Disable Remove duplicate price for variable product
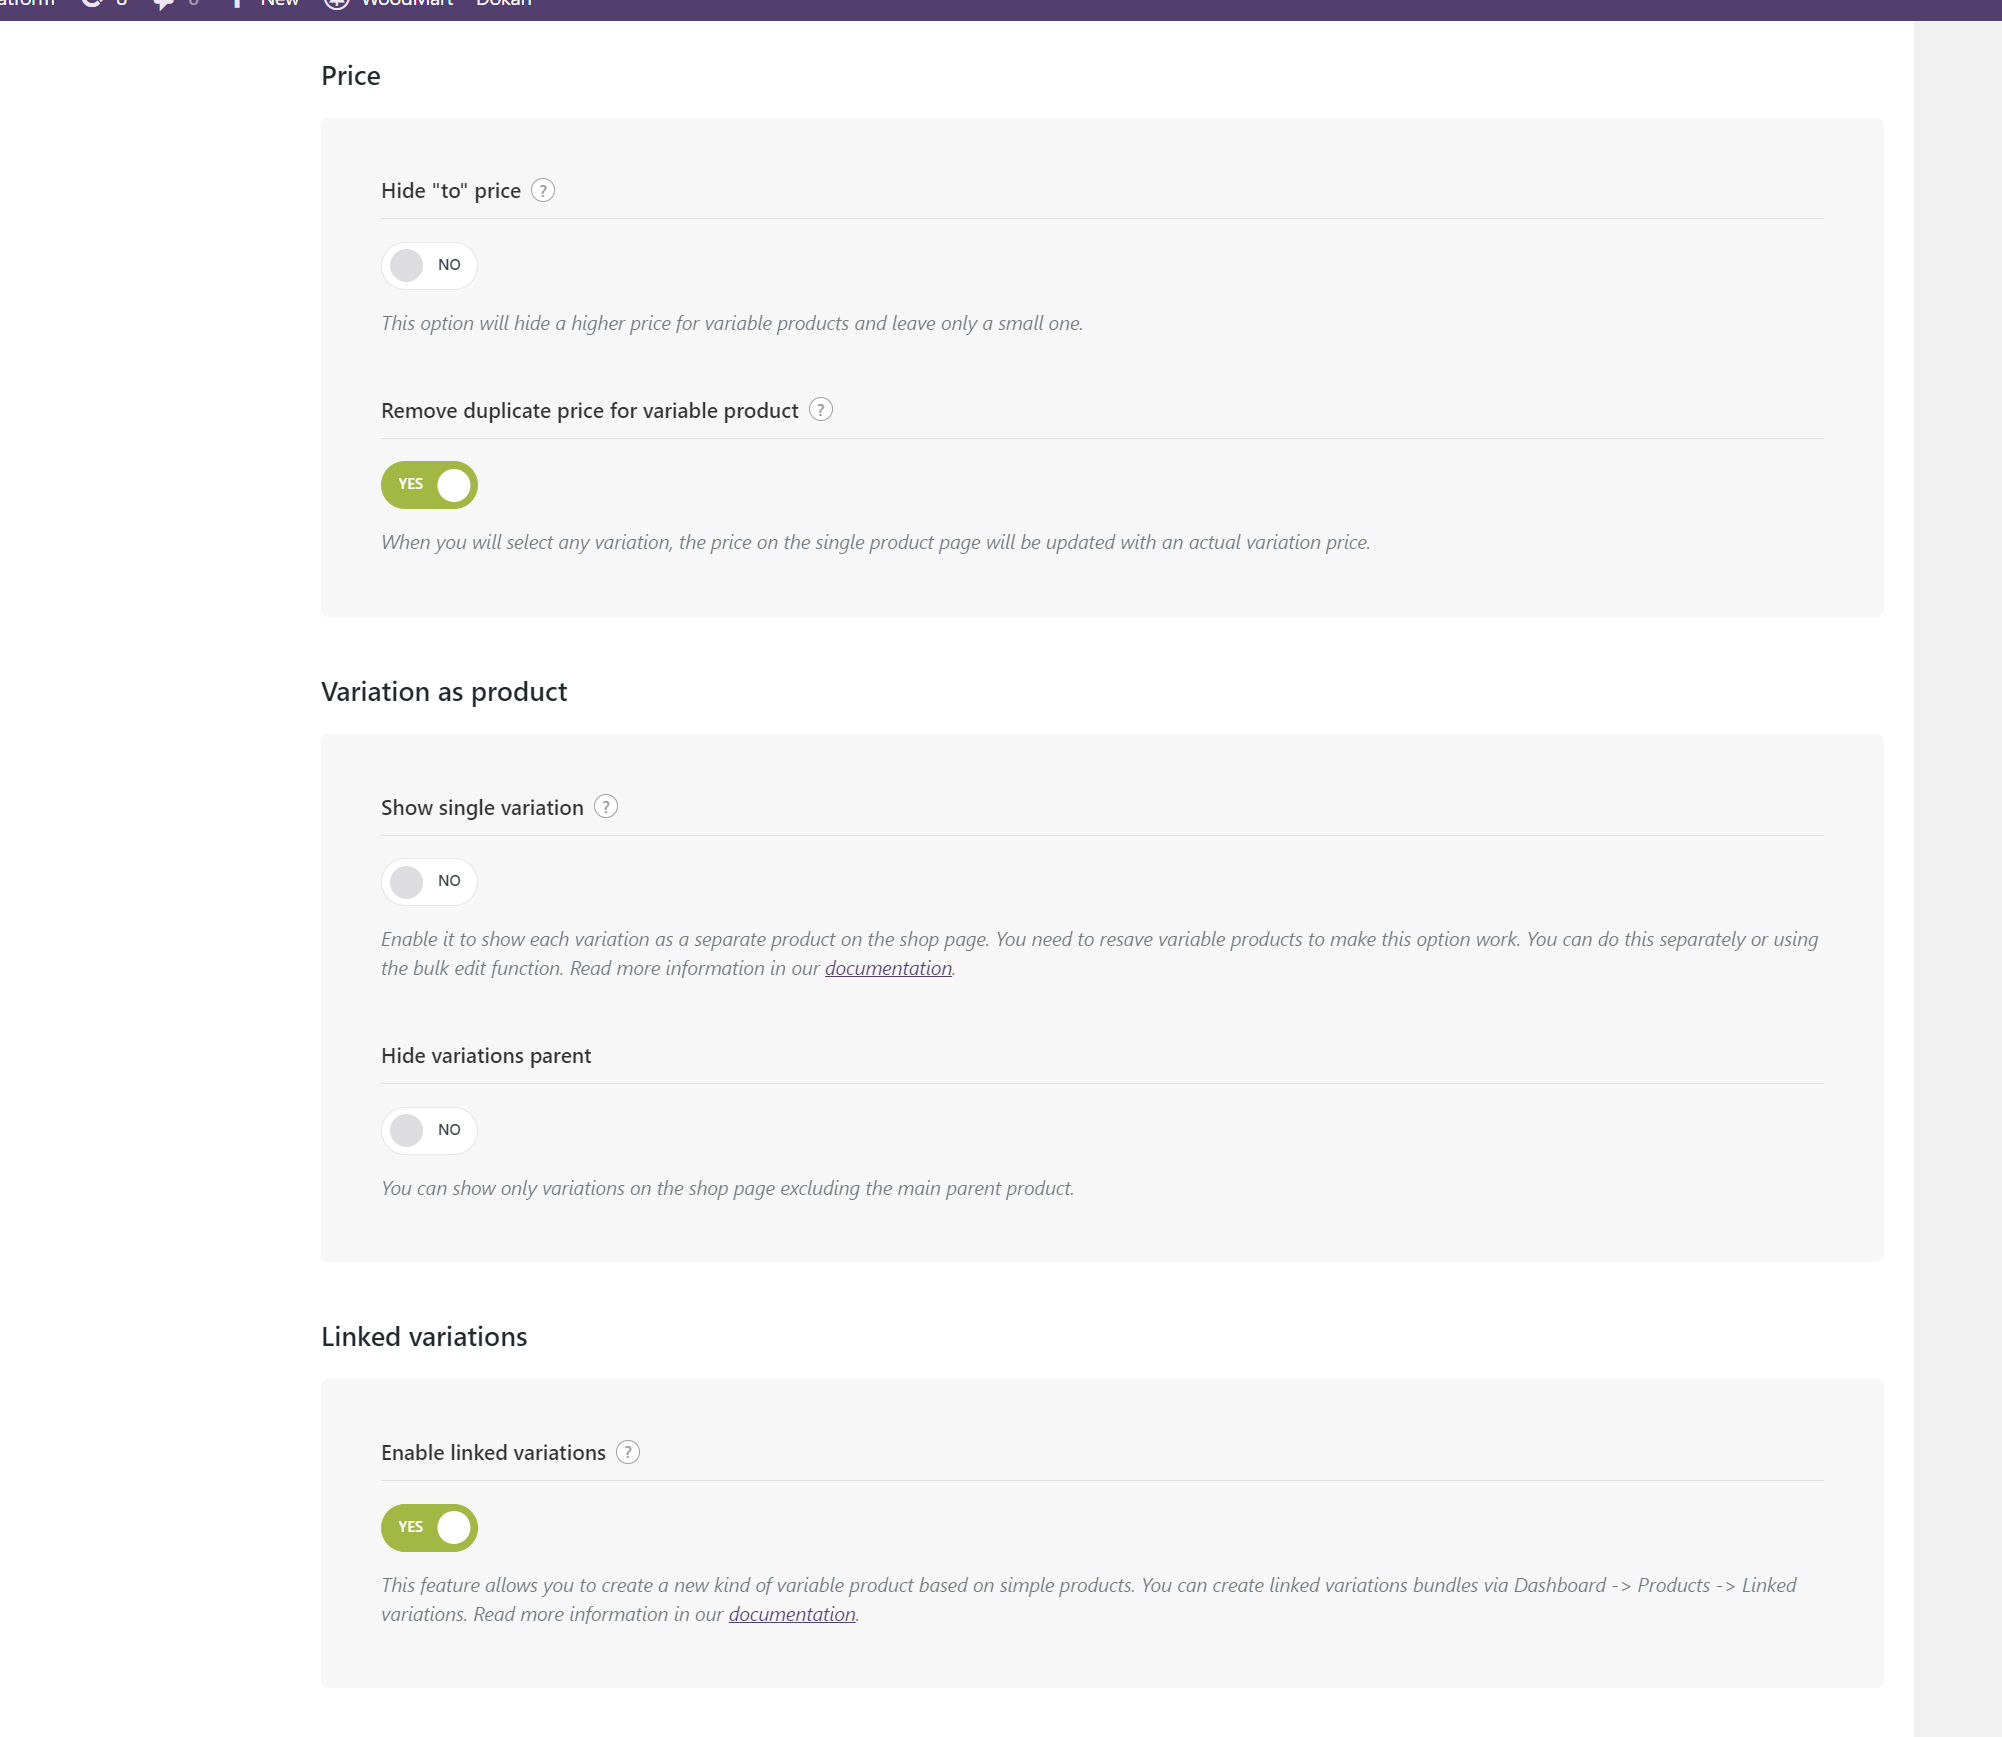 (429, 485)
